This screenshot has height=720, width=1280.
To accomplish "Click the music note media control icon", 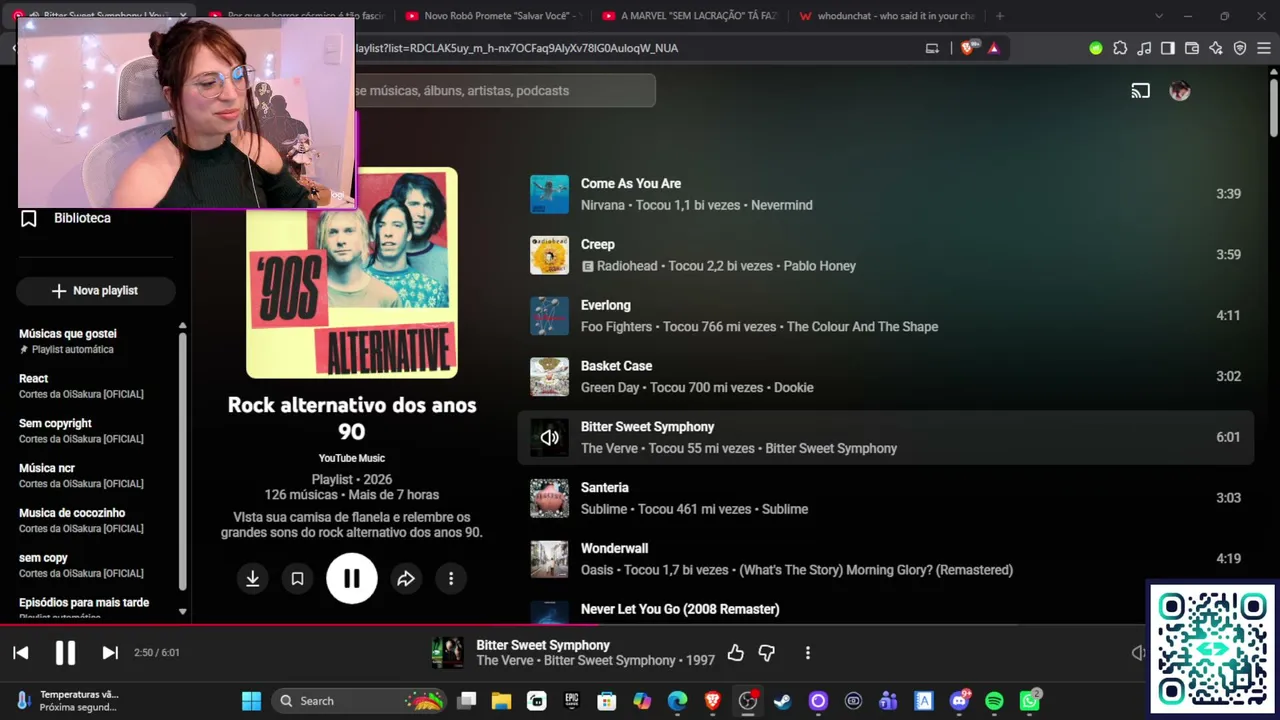I will click(x=1144, y=48).
